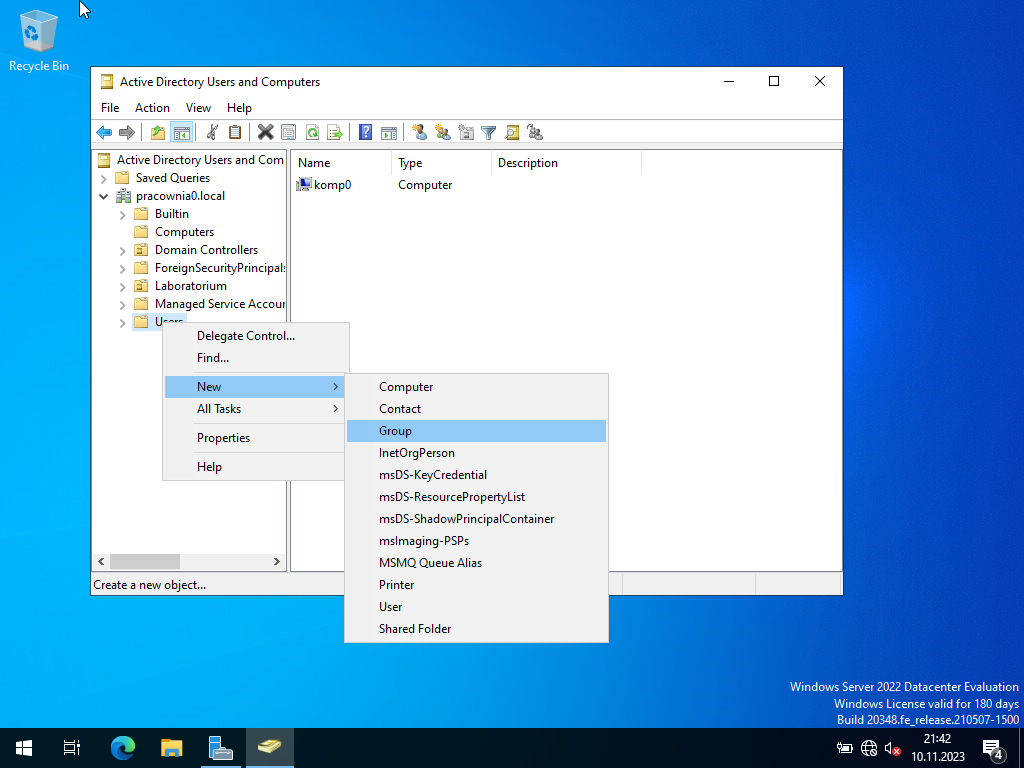This screenshot has width=1024, height=768.
Task: Select Shared Folder in New submenu
Action: point(476,629)
